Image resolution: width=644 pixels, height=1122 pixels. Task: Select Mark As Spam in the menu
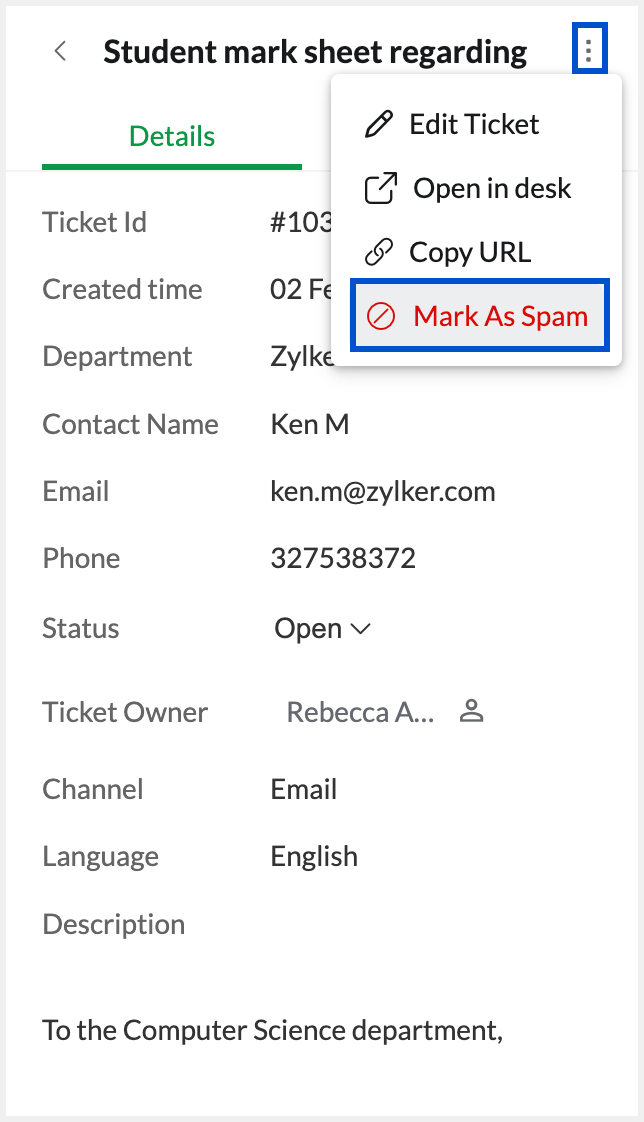(x=479, y=317)
